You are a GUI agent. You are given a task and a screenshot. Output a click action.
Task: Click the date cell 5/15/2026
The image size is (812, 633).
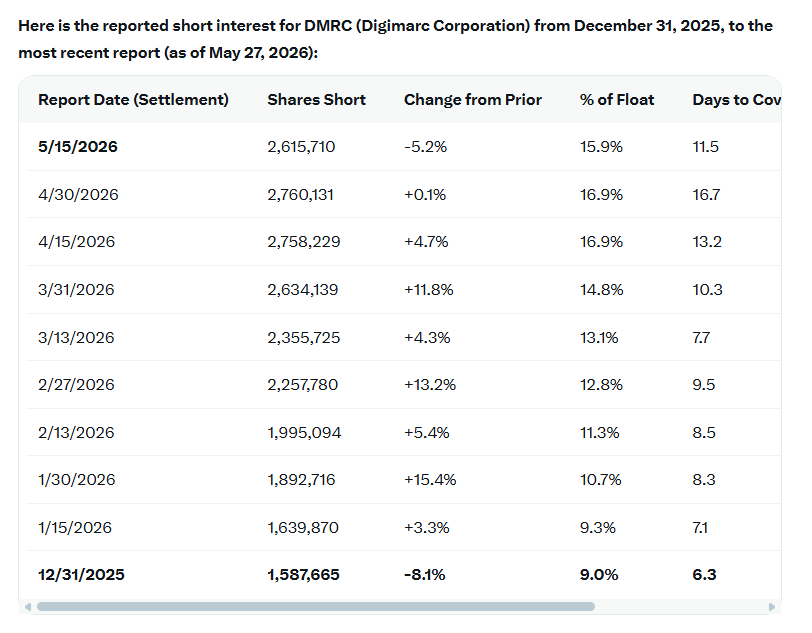pos(78,147)
